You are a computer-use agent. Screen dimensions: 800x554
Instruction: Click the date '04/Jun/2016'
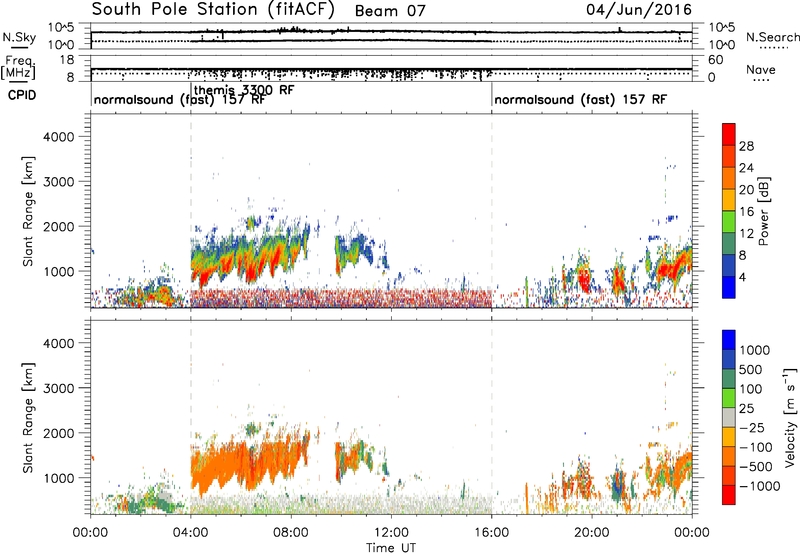click(x=639, y=10)
